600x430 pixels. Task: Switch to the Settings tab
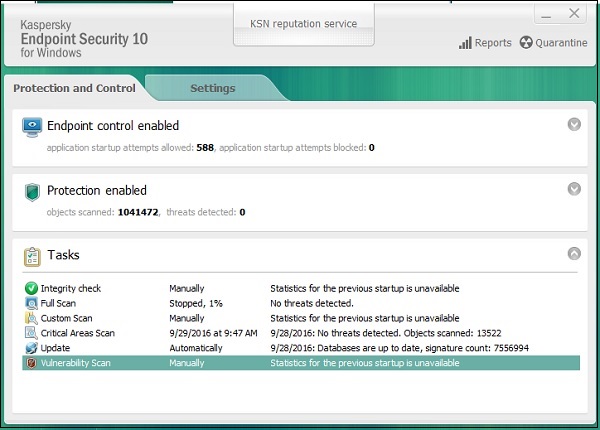tap(213, 88)
